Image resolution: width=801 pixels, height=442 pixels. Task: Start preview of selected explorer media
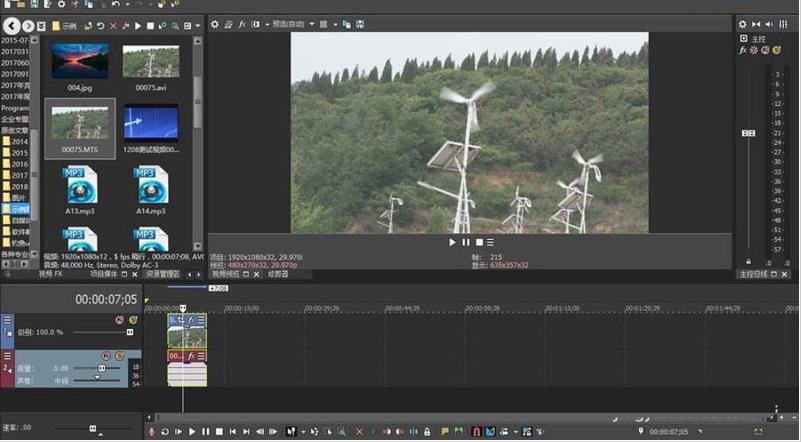coord(138,26)
